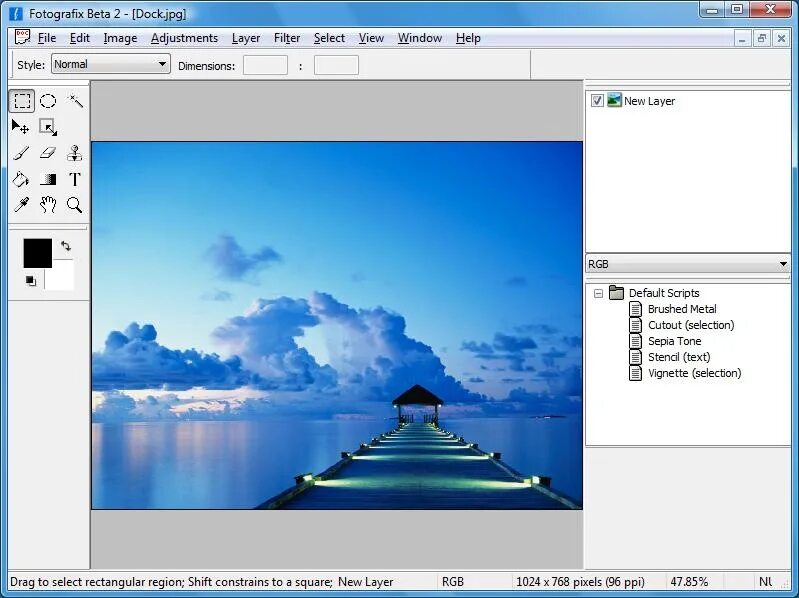The width and height of the screenshot is (799, 598).
Task: Select the Gradient tool
Action: [x=48, y=179]
